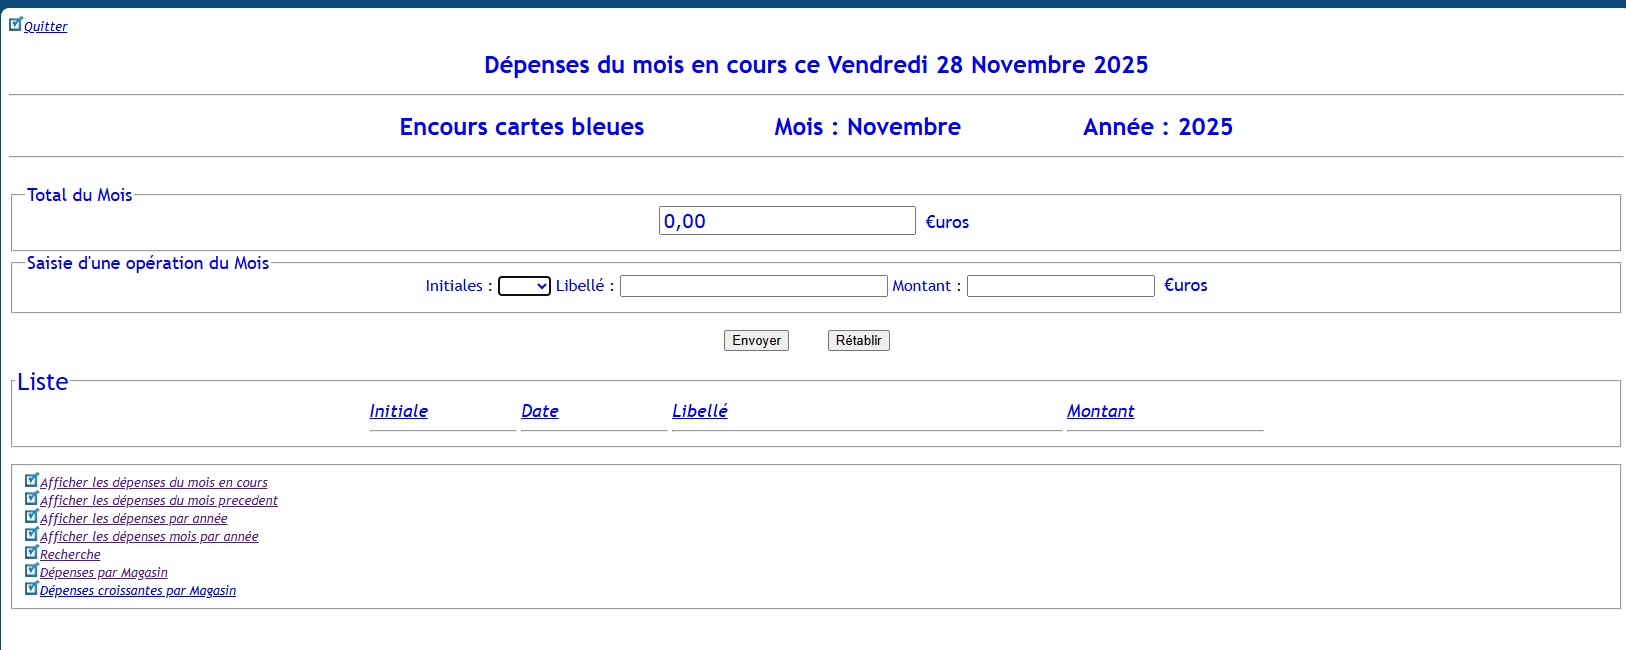Sort list by Initiale column
Viewport: 1626px width, 650px height.
tap(398, 411)
